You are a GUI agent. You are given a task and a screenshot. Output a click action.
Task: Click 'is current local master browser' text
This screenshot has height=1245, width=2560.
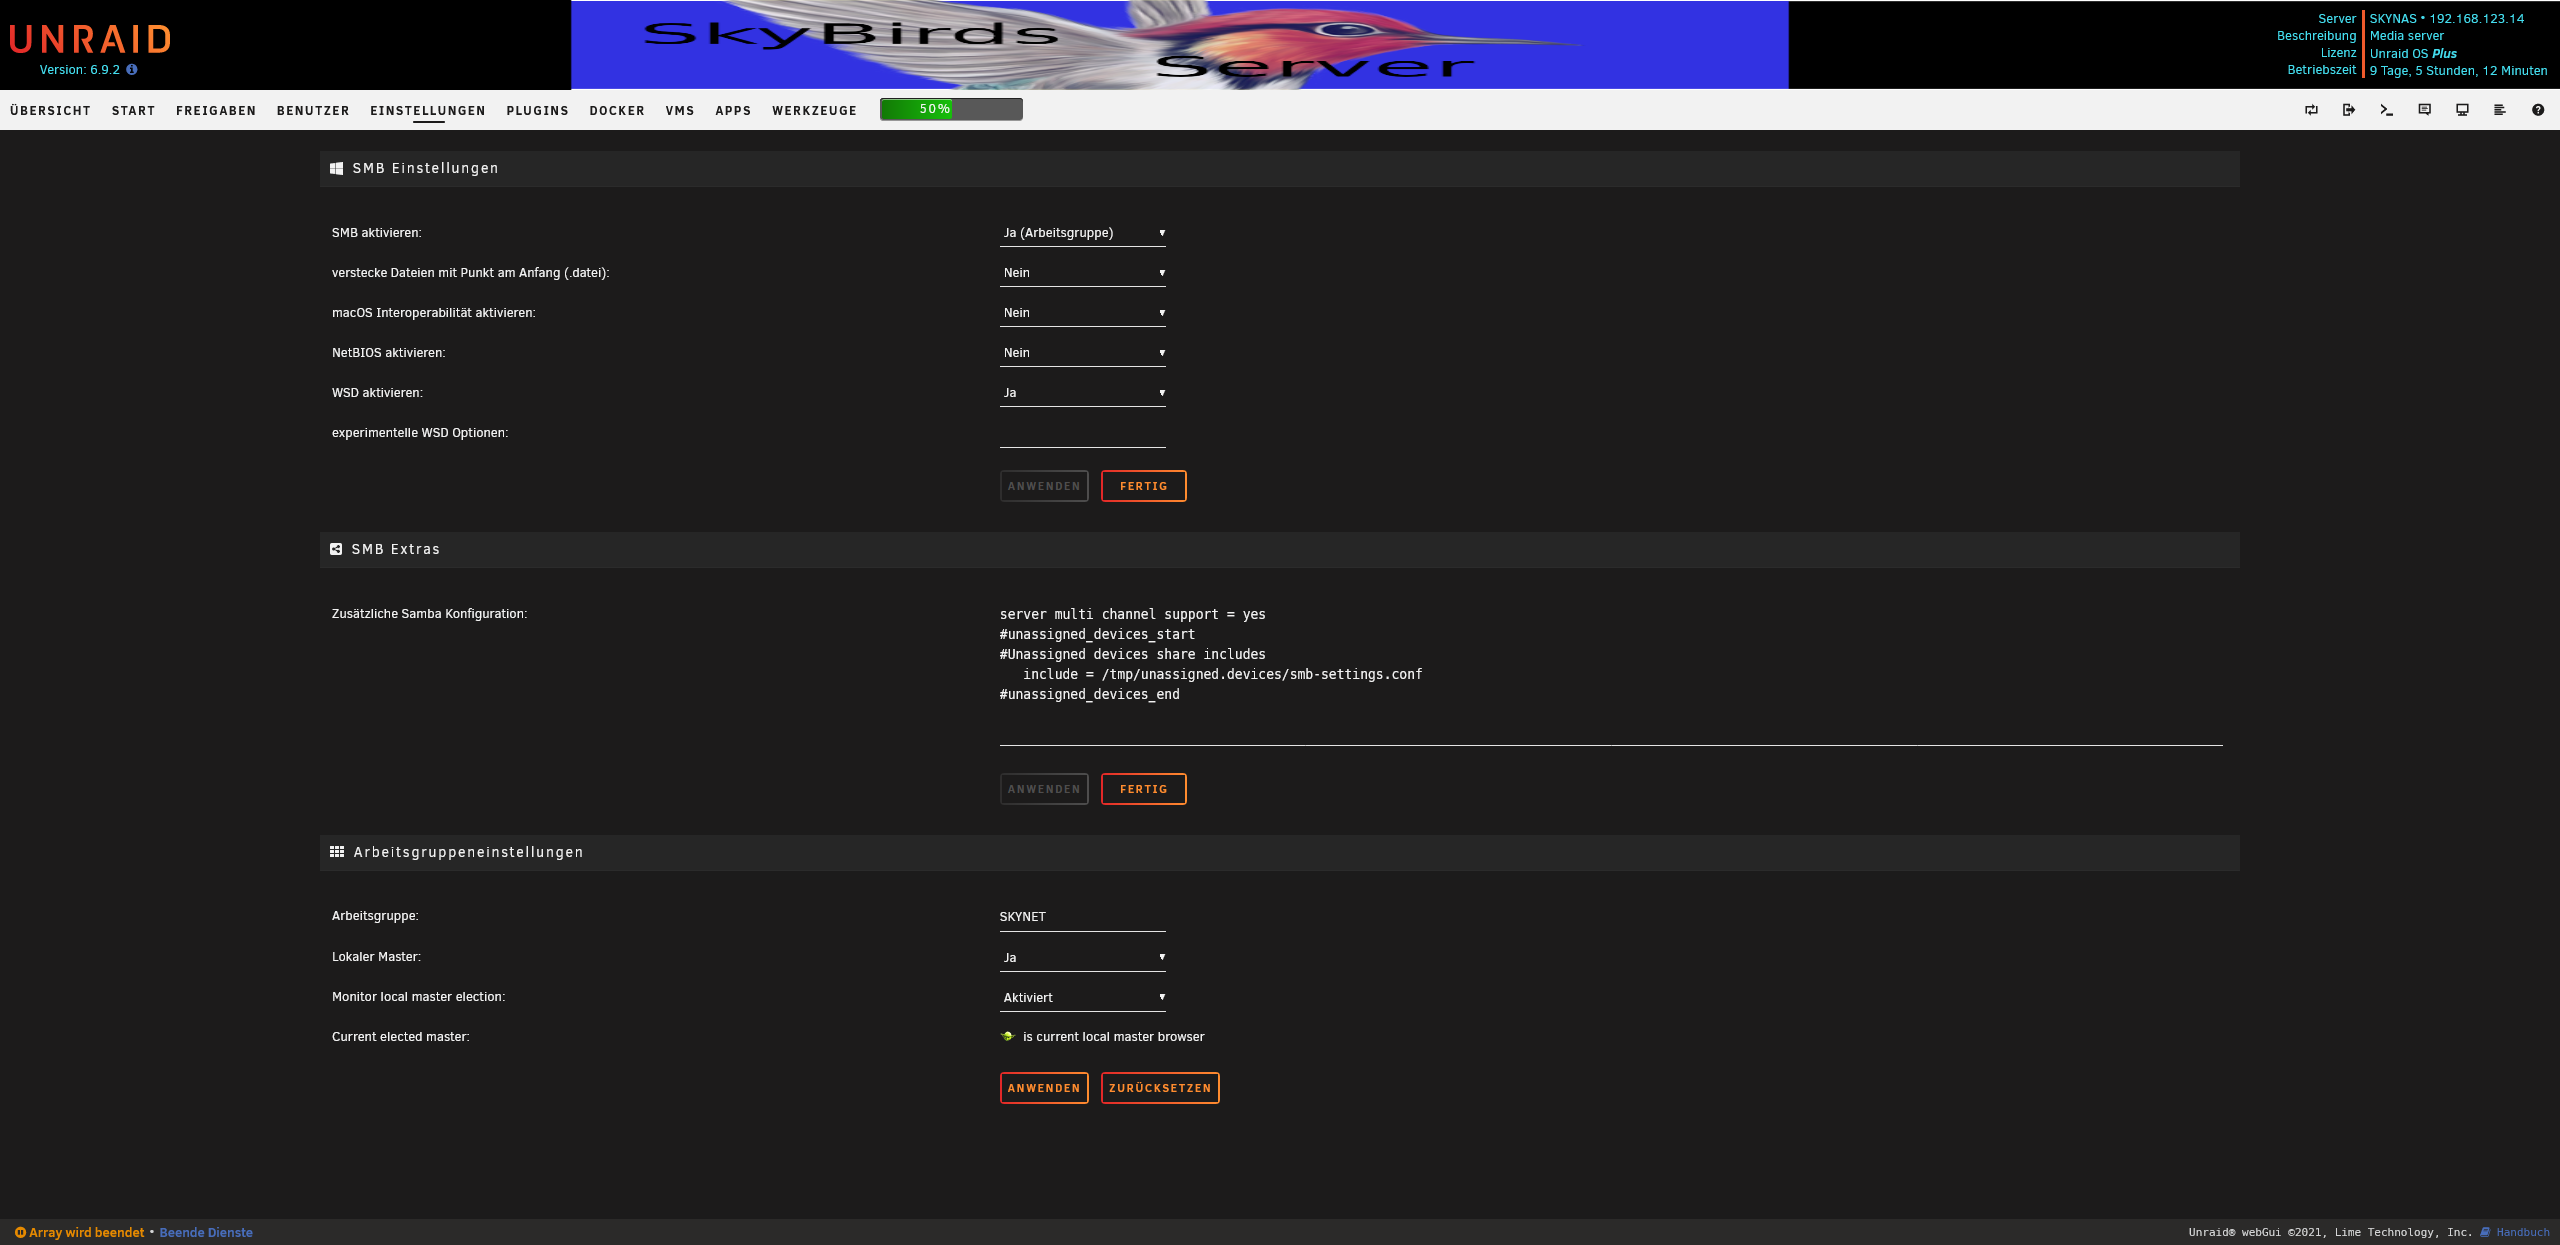(x=1113, y=1037)
